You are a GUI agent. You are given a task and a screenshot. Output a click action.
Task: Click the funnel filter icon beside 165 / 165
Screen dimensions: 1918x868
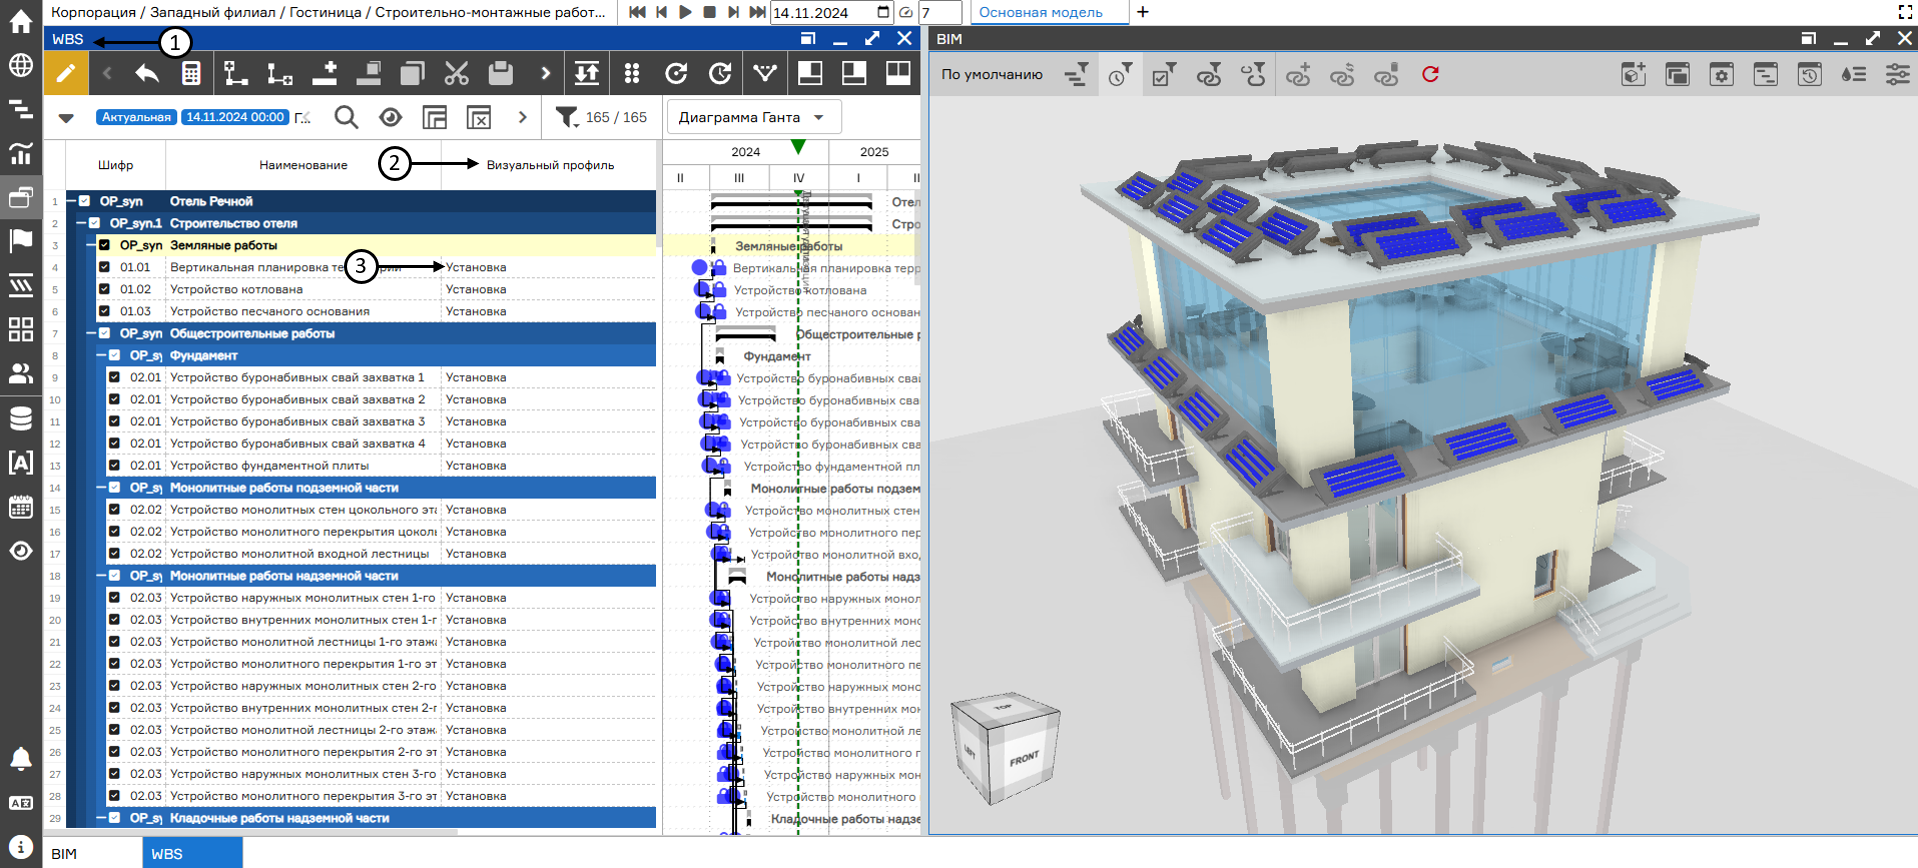tap(567, 117)
